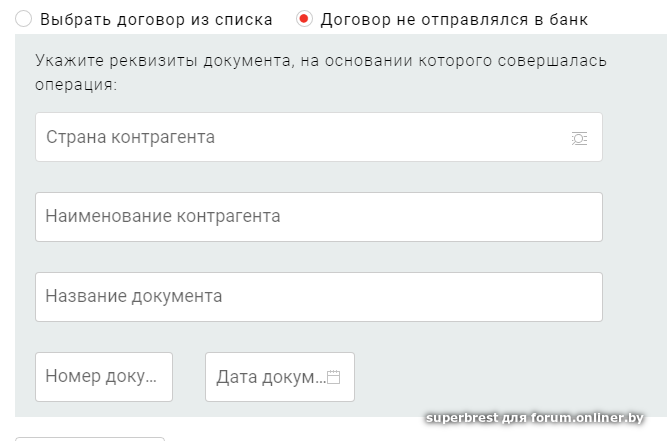Viewport: 667px width, 441px height.
Task: Open the calendar icon in Дата документа
Action: pyautogui.click(x=334, y=378)
